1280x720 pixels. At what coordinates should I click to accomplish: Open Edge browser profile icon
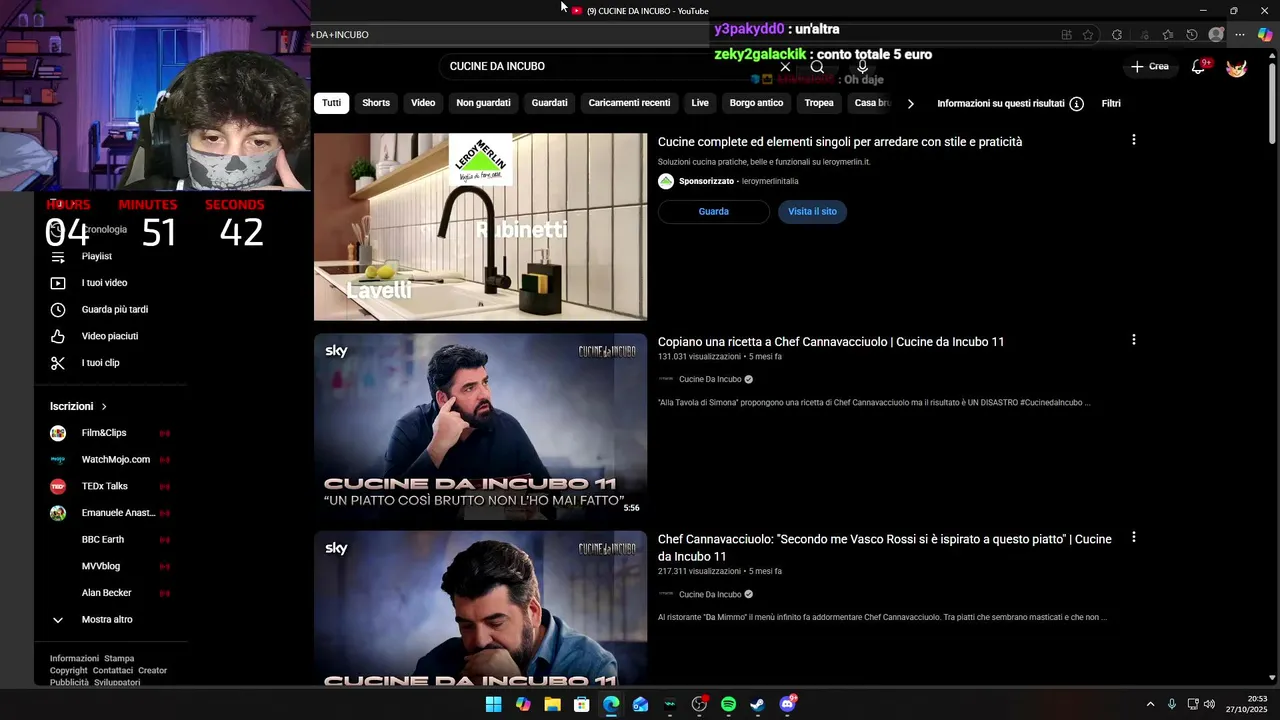coord(1216,35)
